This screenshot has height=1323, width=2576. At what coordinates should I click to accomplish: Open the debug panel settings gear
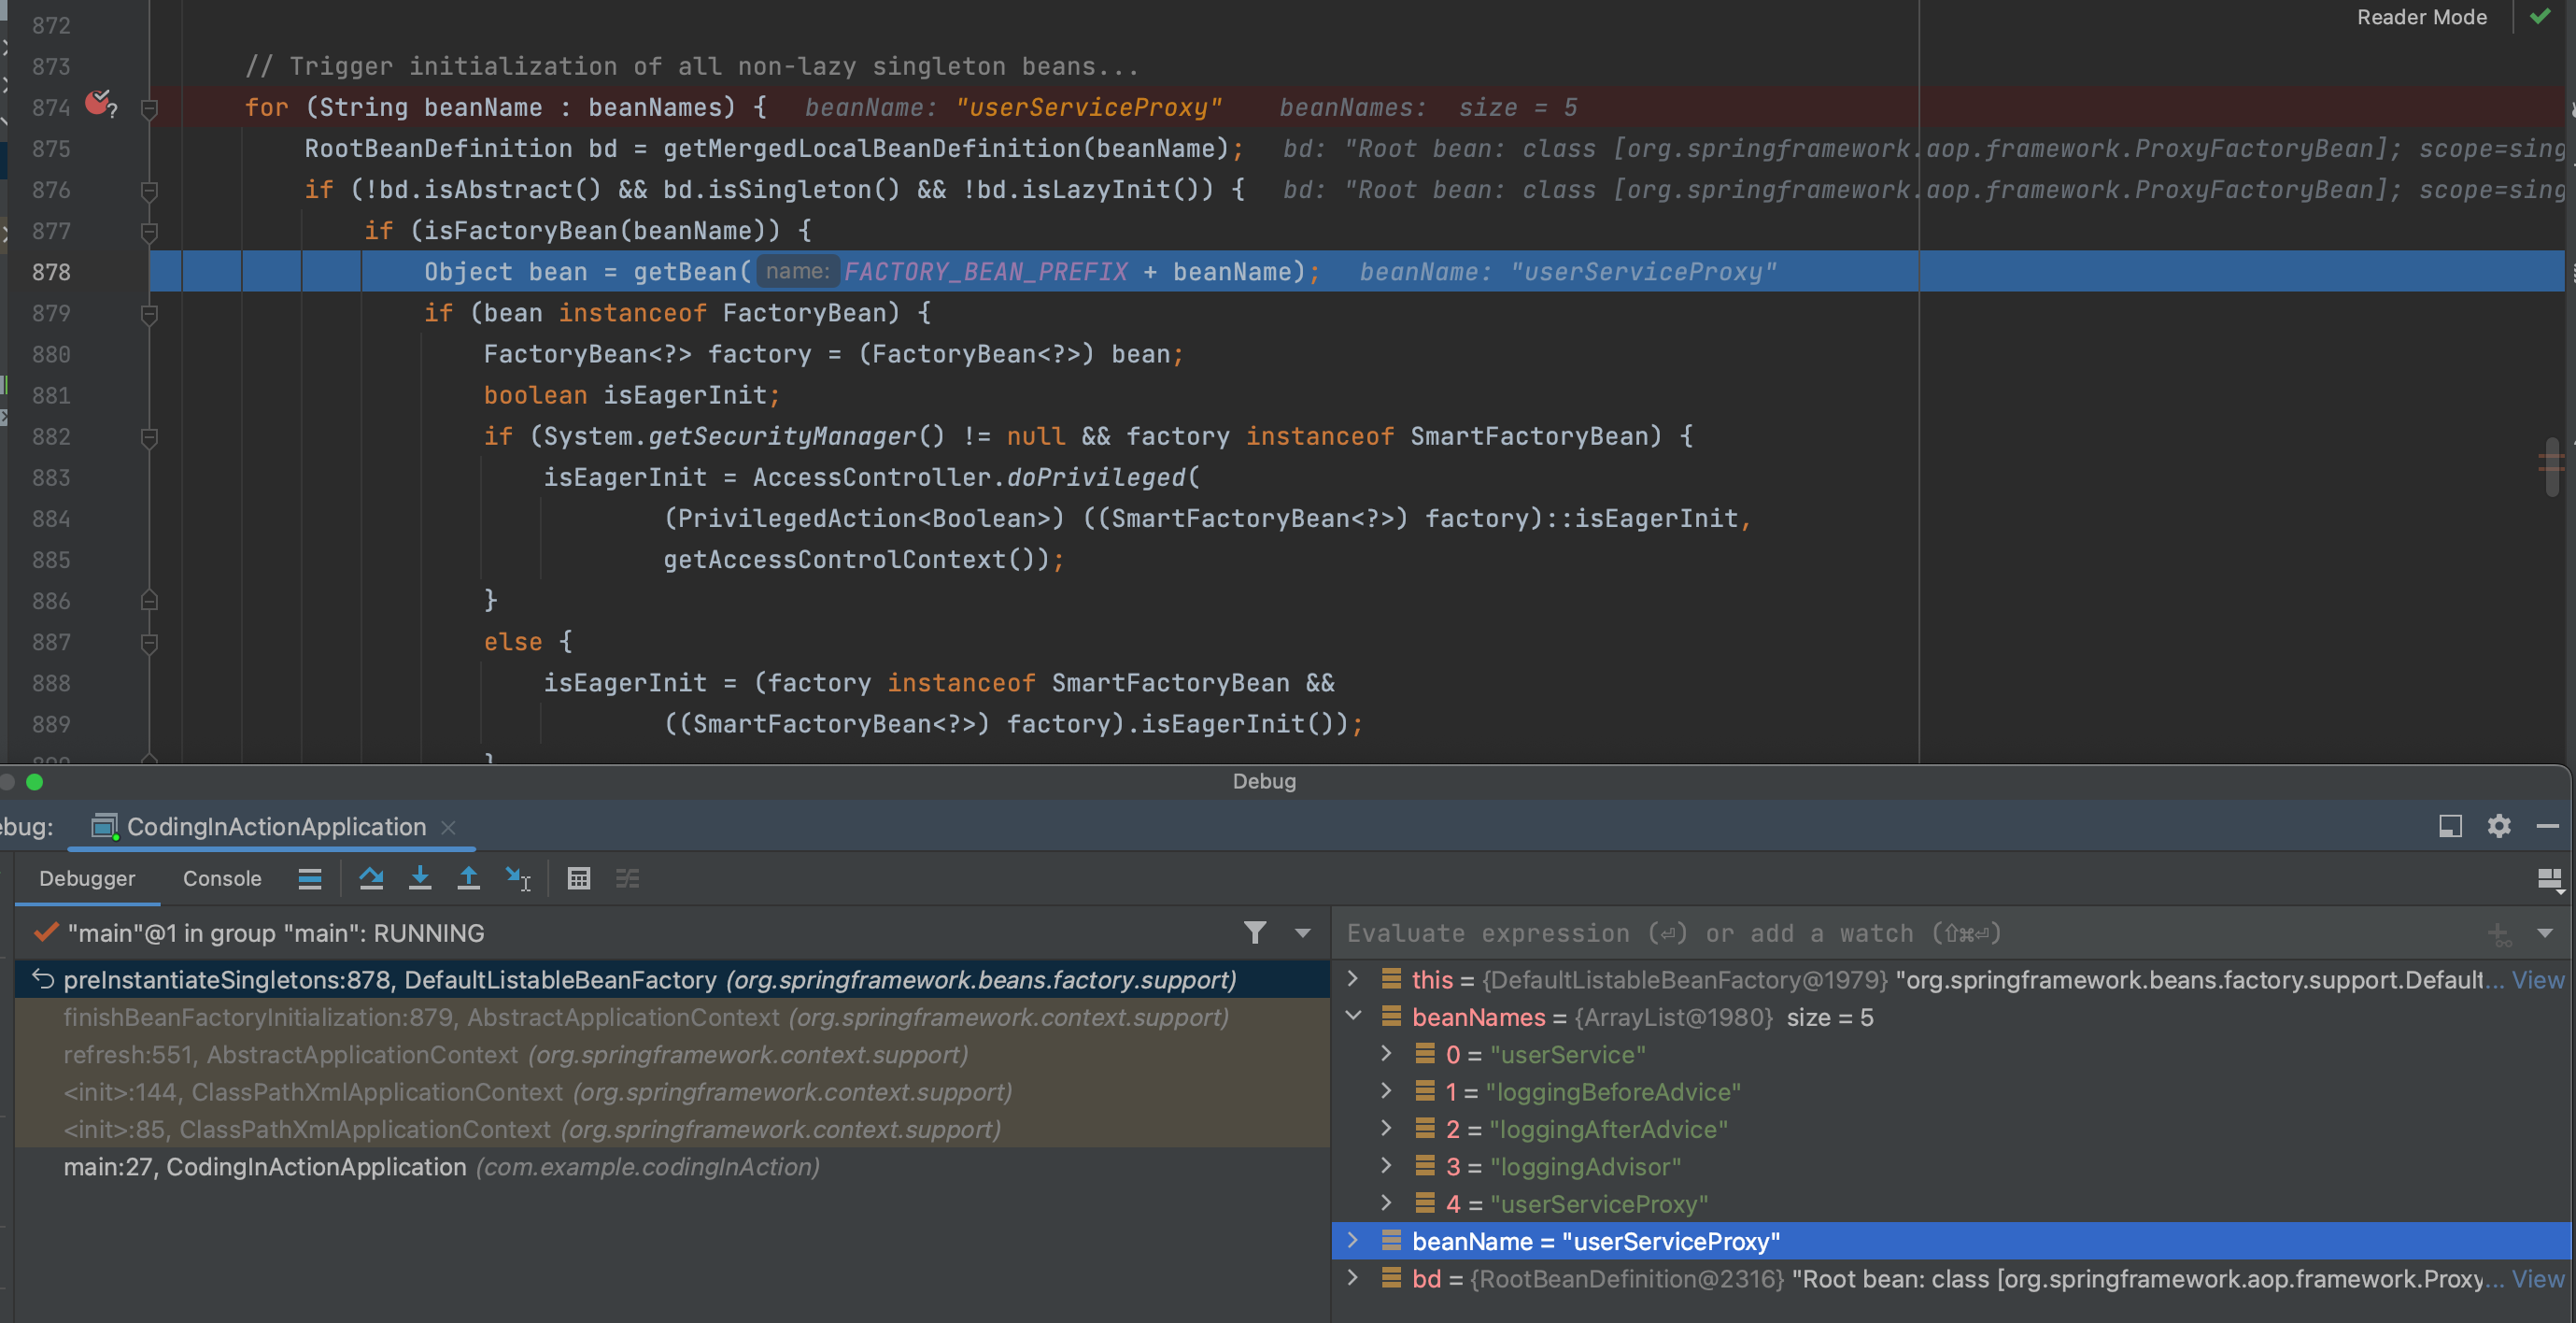[x=2498, y=826]
